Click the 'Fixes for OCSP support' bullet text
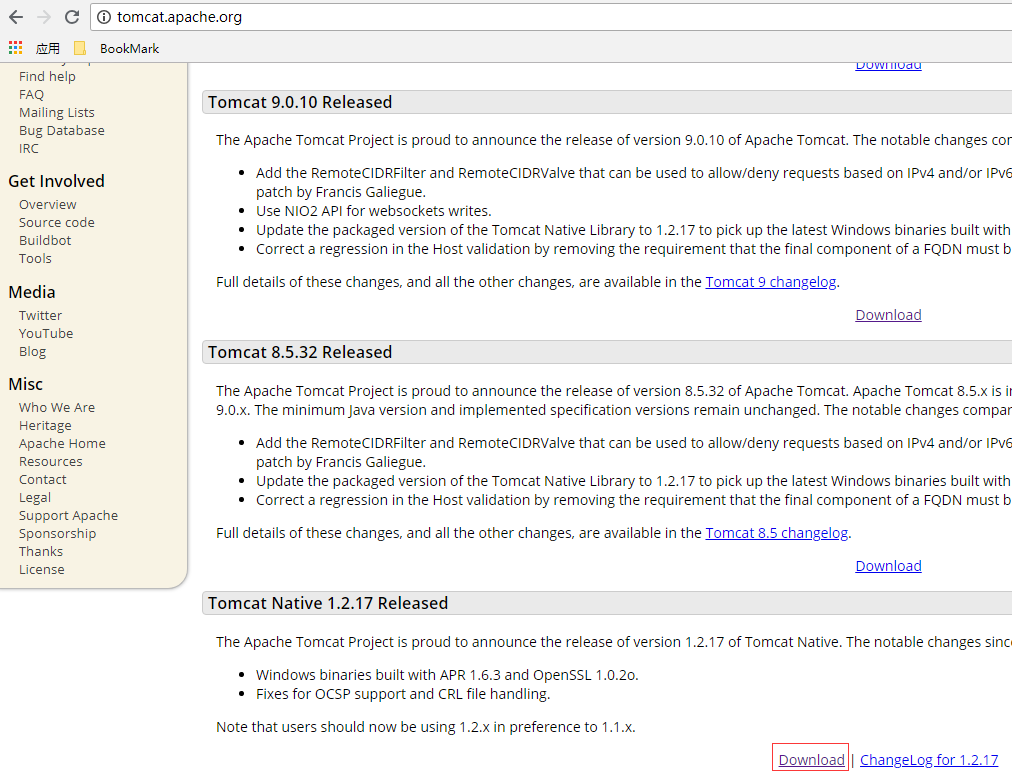The height and width of the screenshot is (779, 1012). [403, 694]
